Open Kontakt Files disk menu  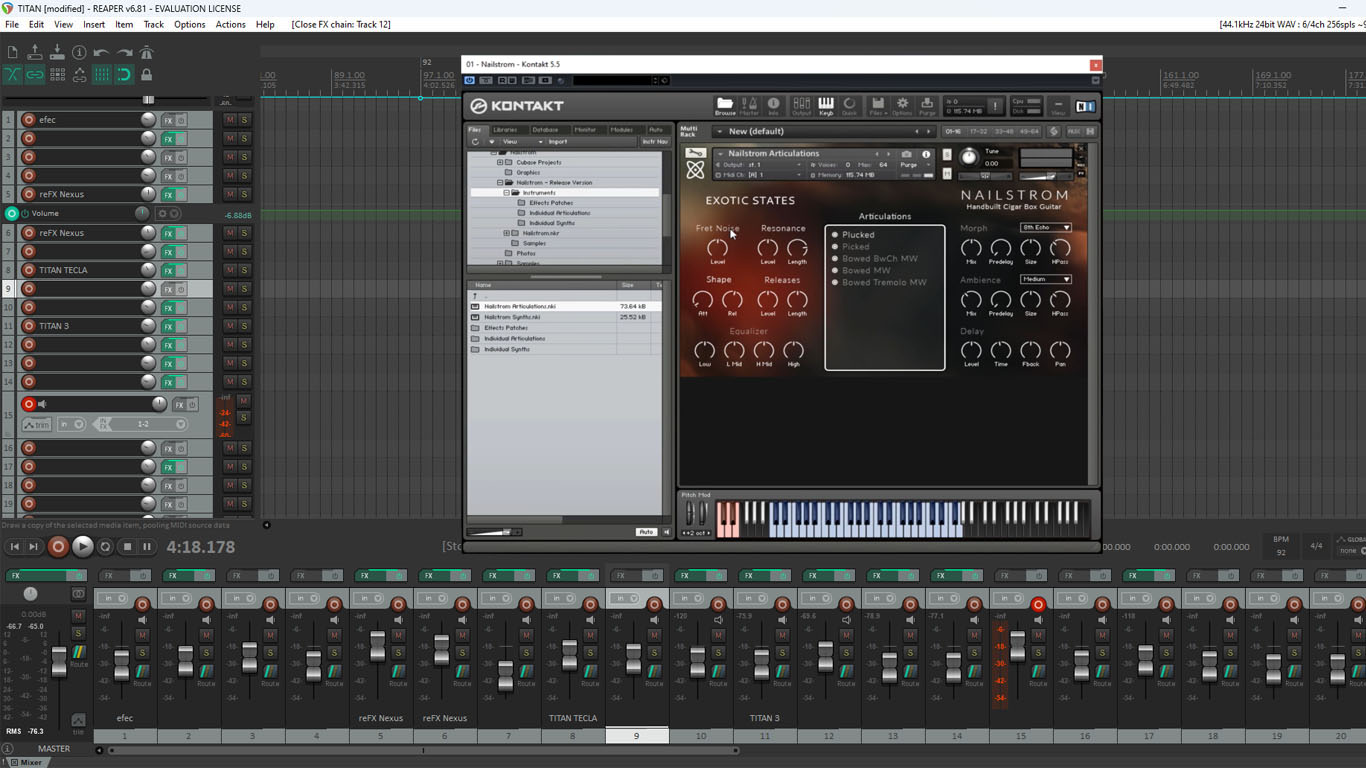(877, 105)
